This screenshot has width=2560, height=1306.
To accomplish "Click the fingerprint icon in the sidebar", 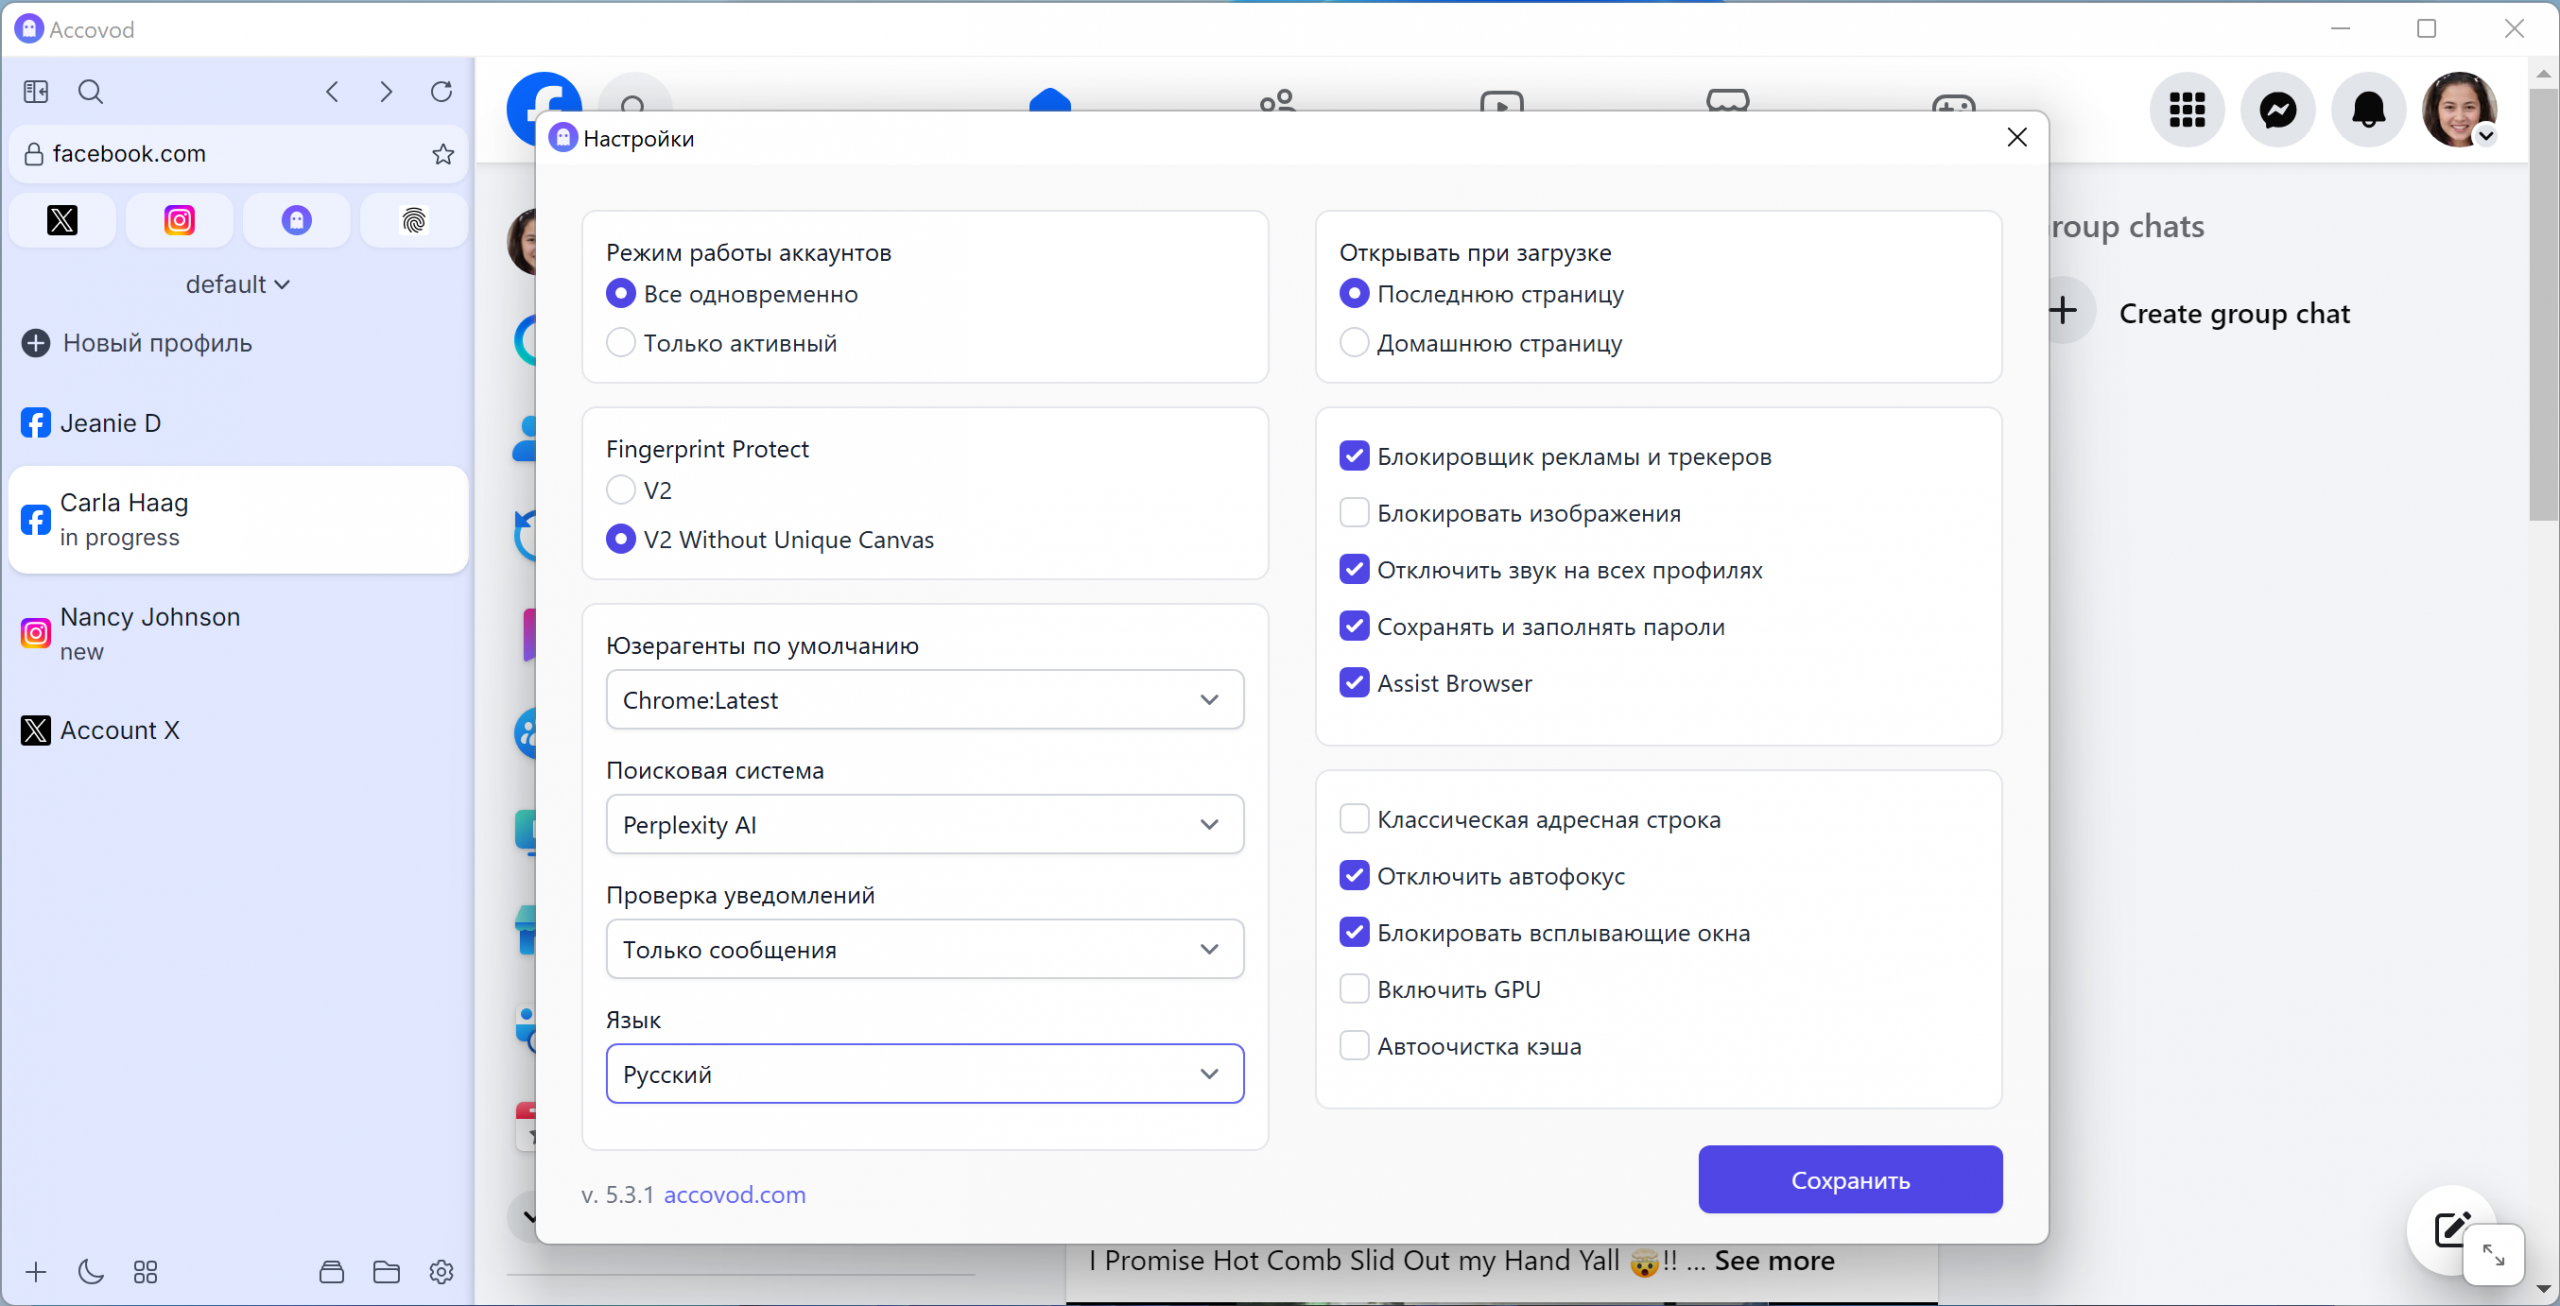I will pyautogui.click(x=413, y=220).
